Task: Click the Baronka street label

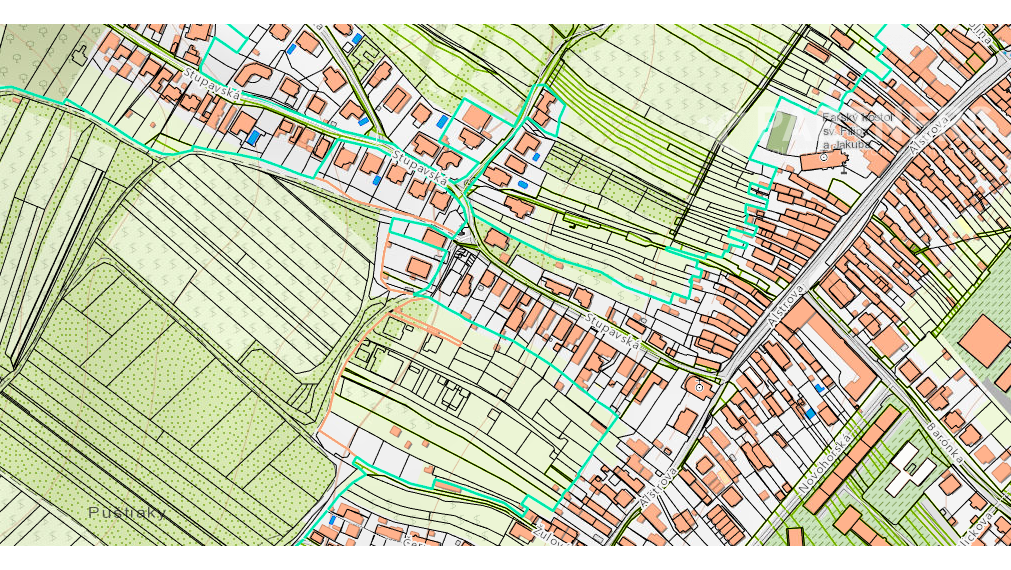Action: point(946,442)
